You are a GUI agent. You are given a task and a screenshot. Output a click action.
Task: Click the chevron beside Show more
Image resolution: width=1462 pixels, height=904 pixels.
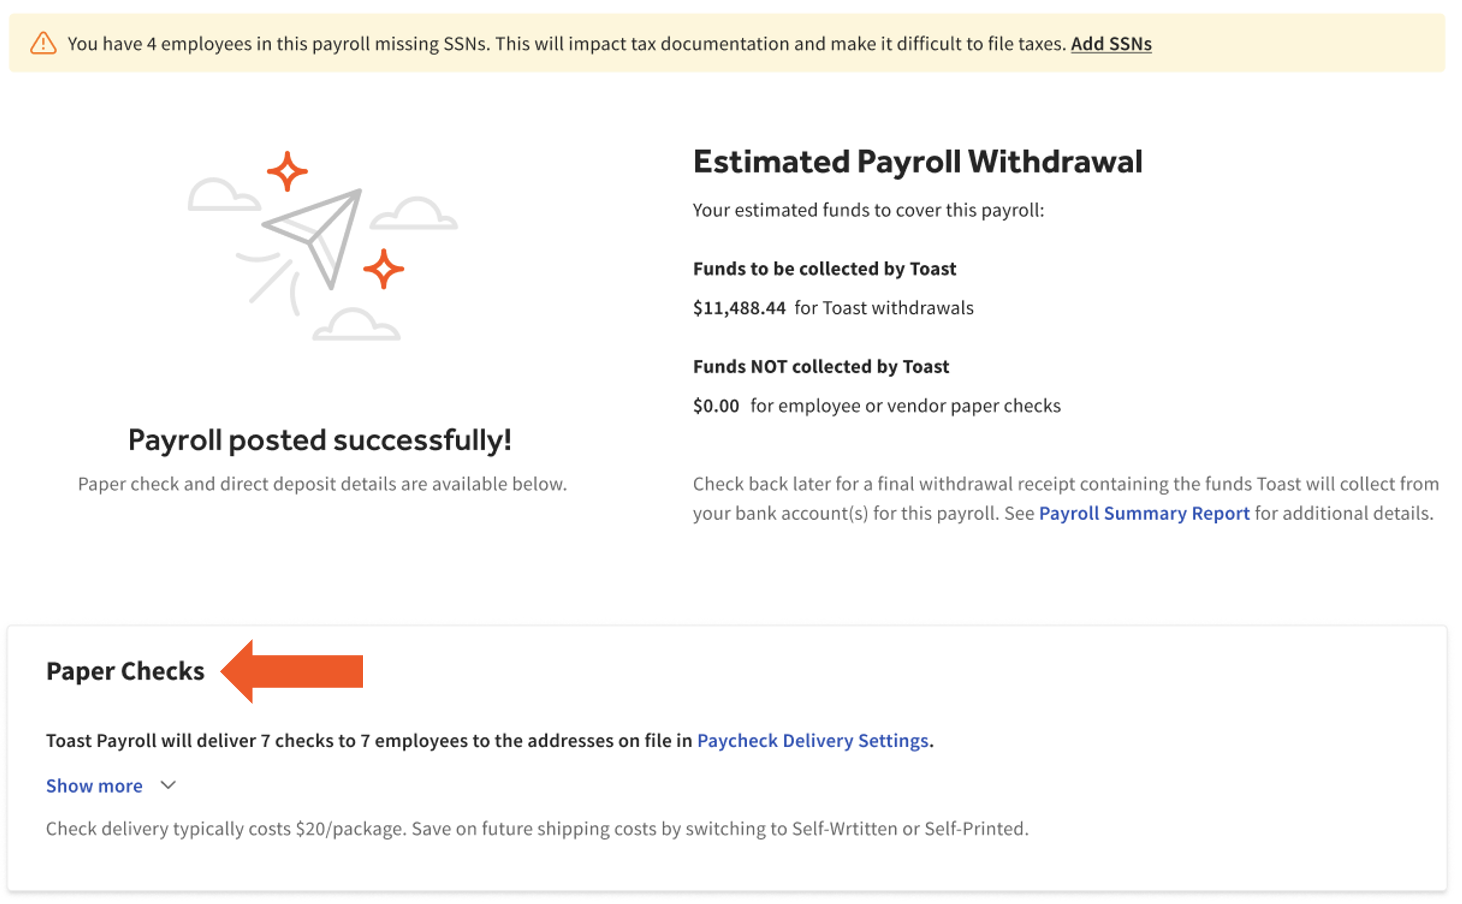(x=166, y=786)
